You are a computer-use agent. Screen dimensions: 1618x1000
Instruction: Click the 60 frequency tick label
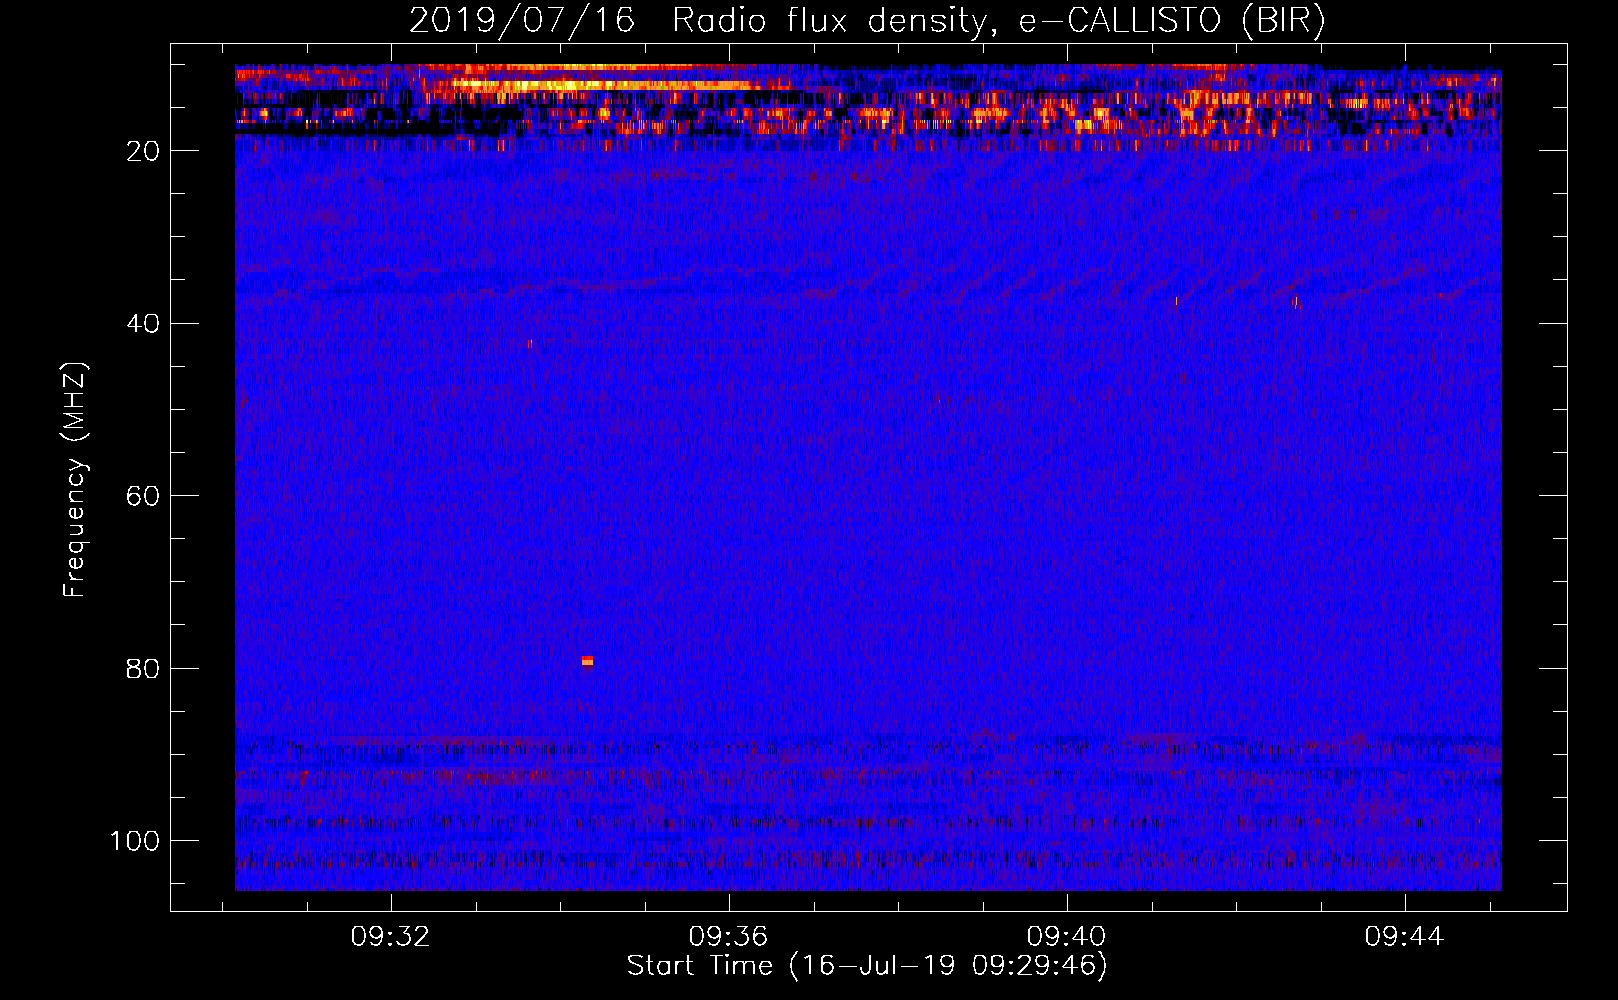(x=143, y=496)
